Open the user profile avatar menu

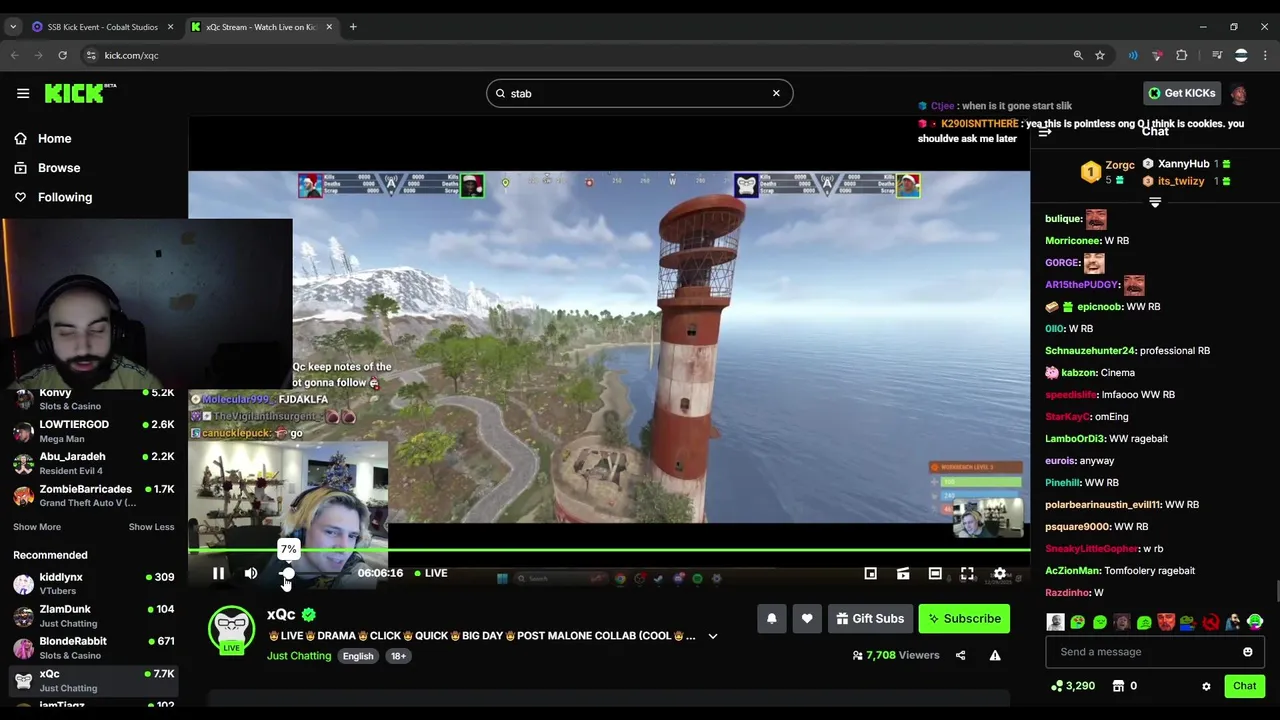tap(1239, 94)
